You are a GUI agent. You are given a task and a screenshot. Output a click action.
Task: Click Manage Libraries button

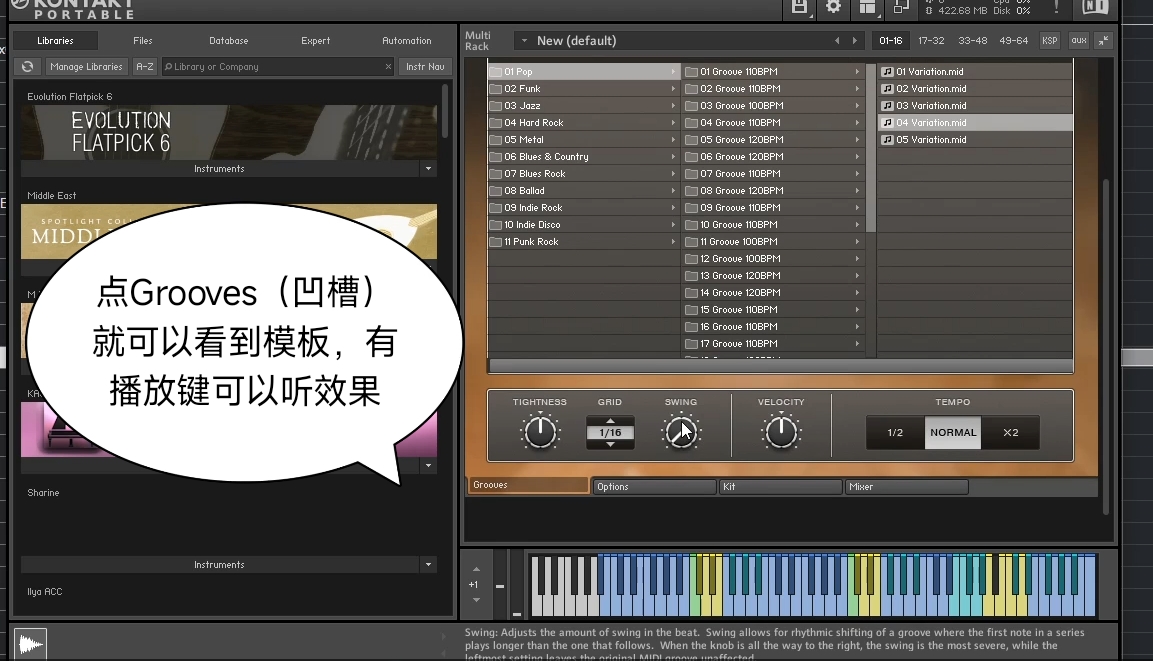(x=86, y=66)
